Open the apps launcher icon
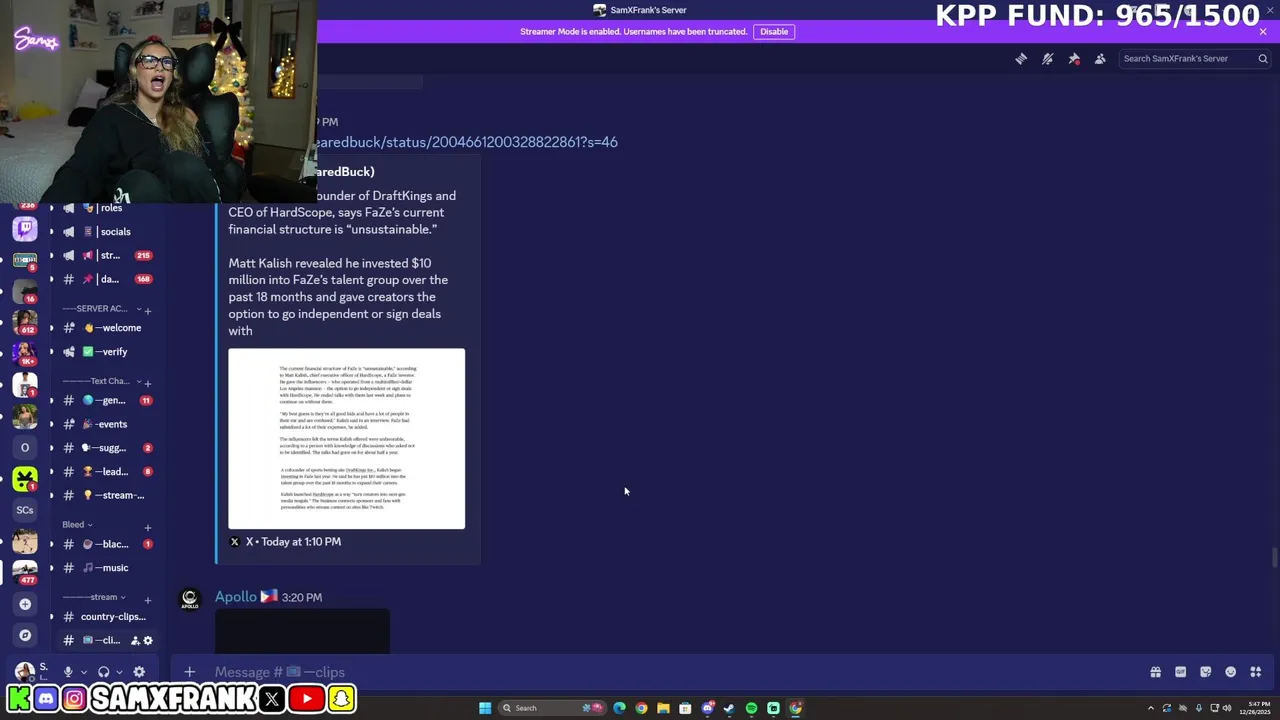The width and height of the screenshot is (1280, 720). click(1255, 672)
